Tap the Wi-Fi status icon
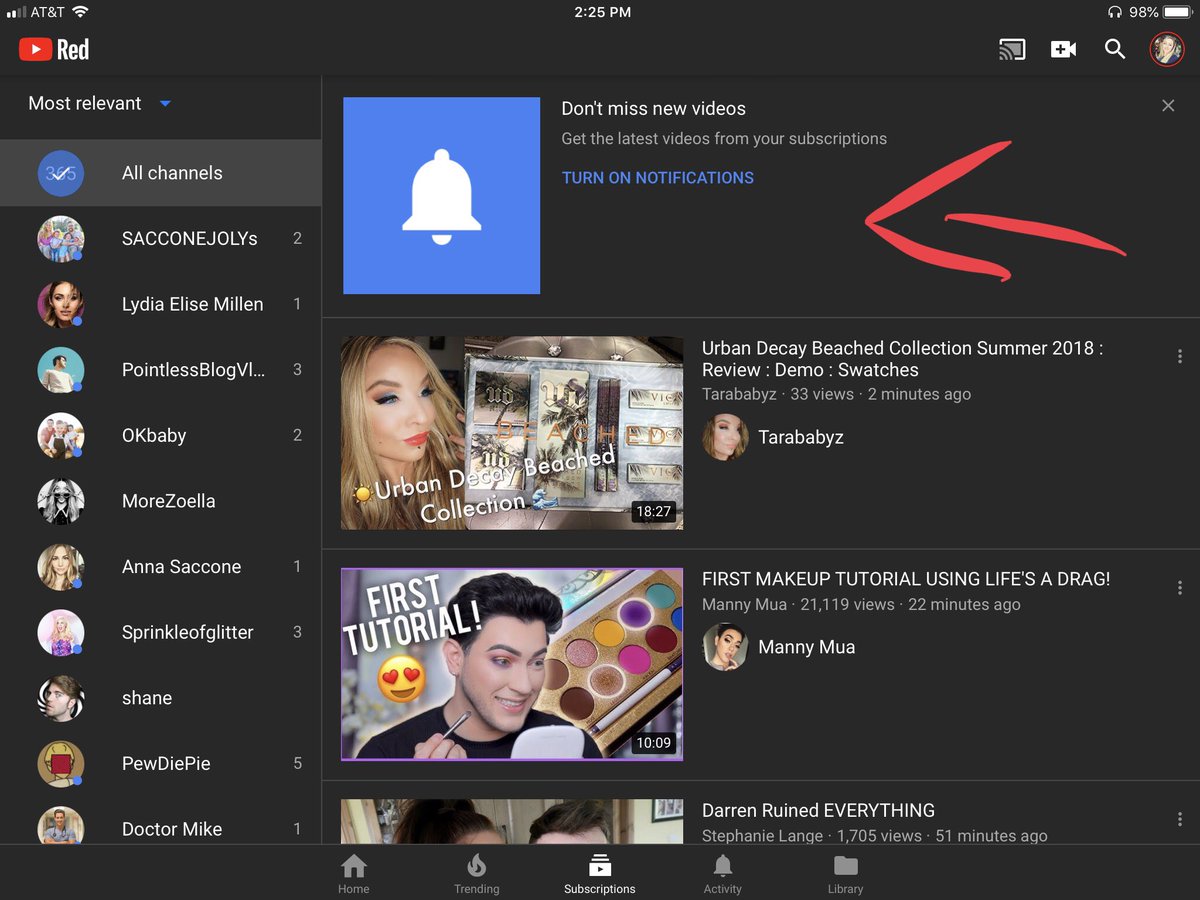 click(80, 12)
